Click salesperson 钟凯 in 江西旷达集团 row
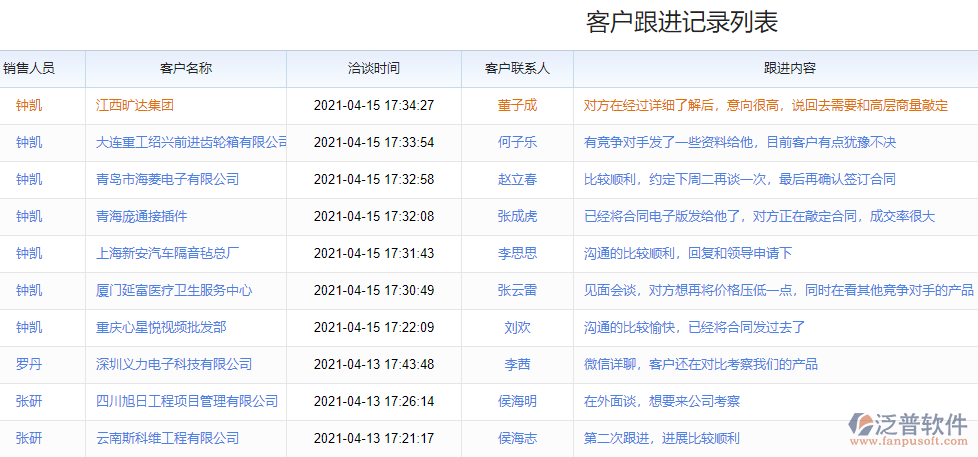The image size is (978, 457). pyautogui.click(x=29, y=105)
